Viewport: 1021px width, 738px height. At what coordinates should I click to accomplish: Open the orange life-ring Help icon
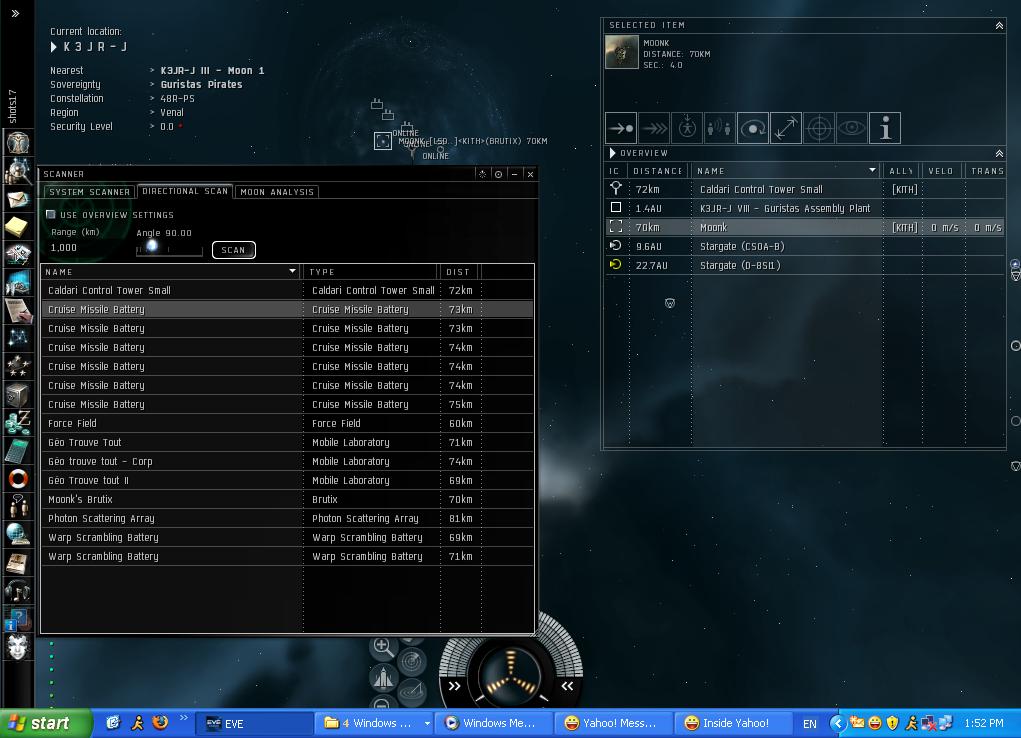point(18,479)
